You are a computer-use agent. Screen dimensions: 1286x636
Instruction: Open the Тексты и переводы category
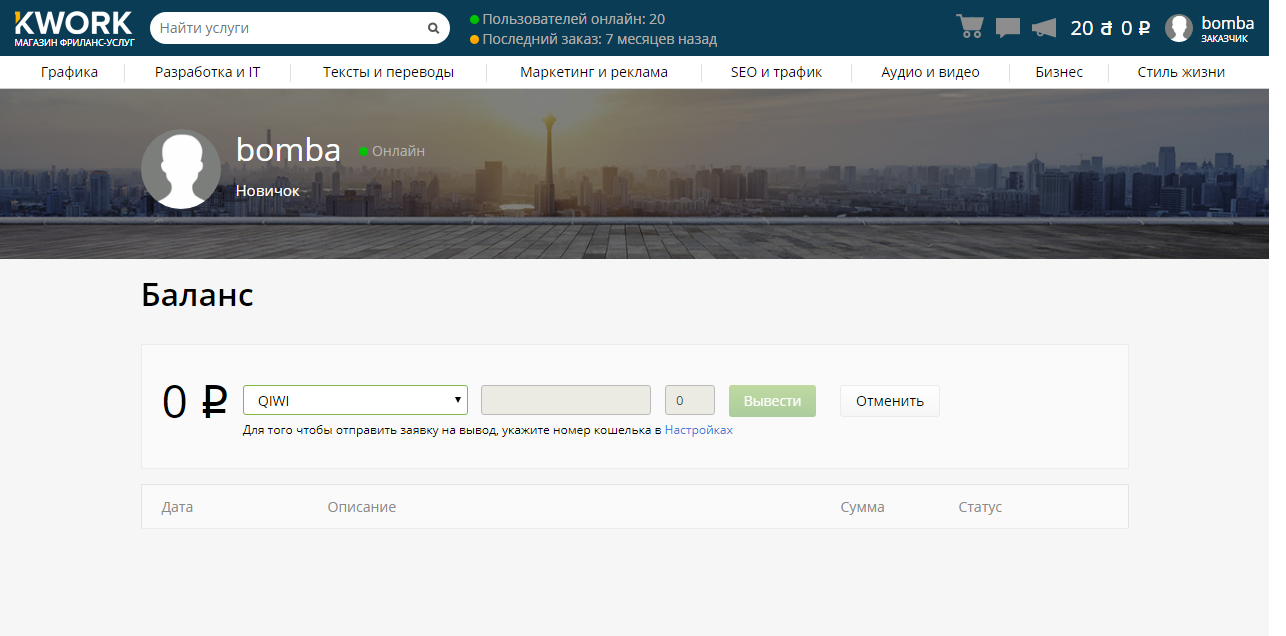tap(388, 72)
